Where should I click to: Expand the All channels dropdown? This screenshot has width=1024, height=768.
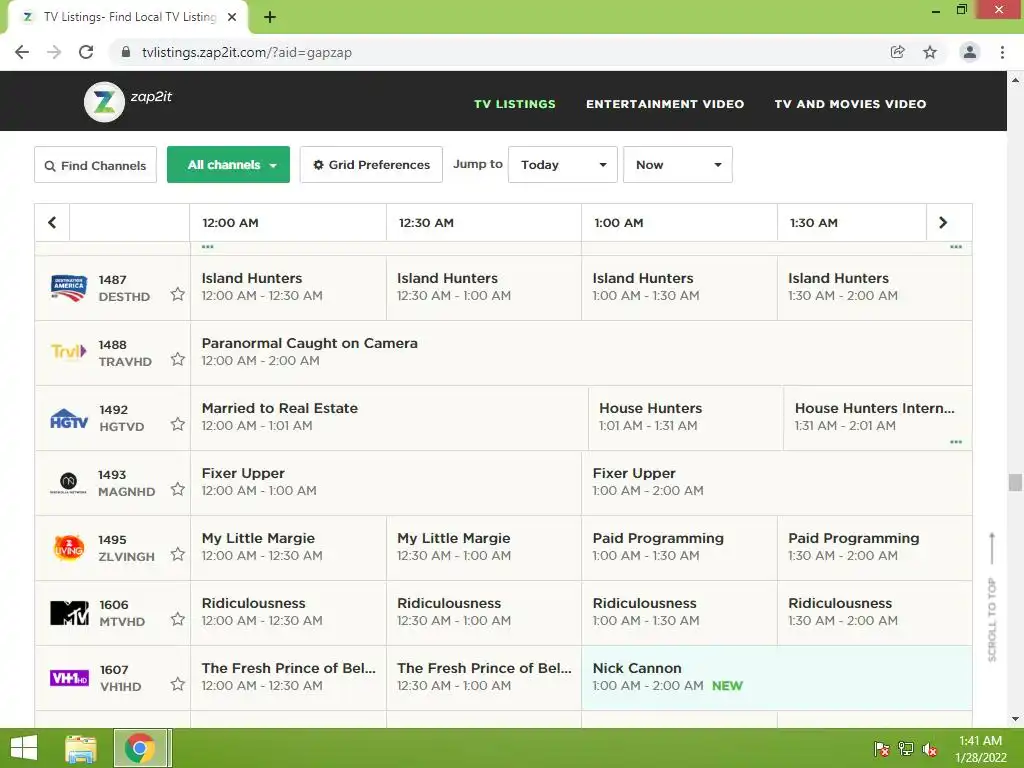[229, 165]
